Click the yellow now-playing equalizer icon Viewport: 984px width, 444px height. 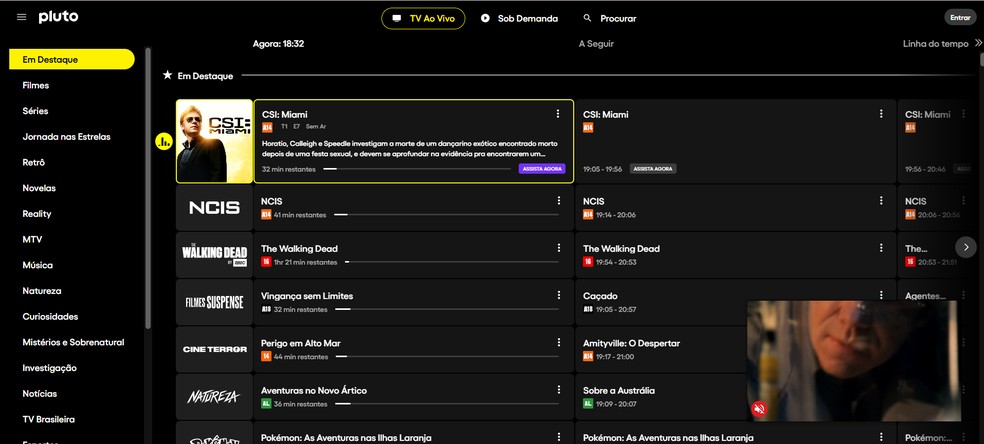coord(163,142)
